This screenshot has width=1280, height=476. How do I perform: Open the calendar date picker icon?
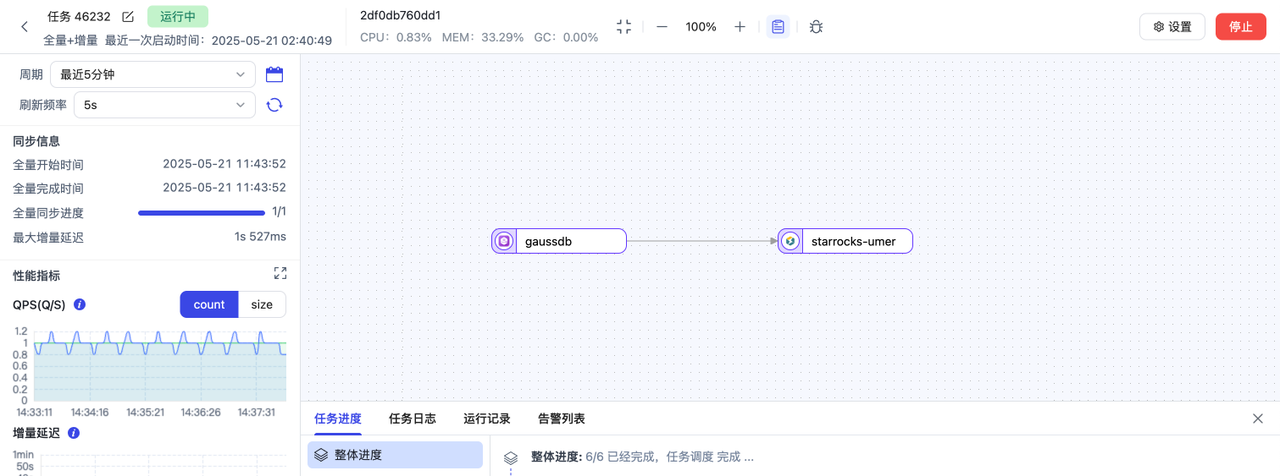274,74
